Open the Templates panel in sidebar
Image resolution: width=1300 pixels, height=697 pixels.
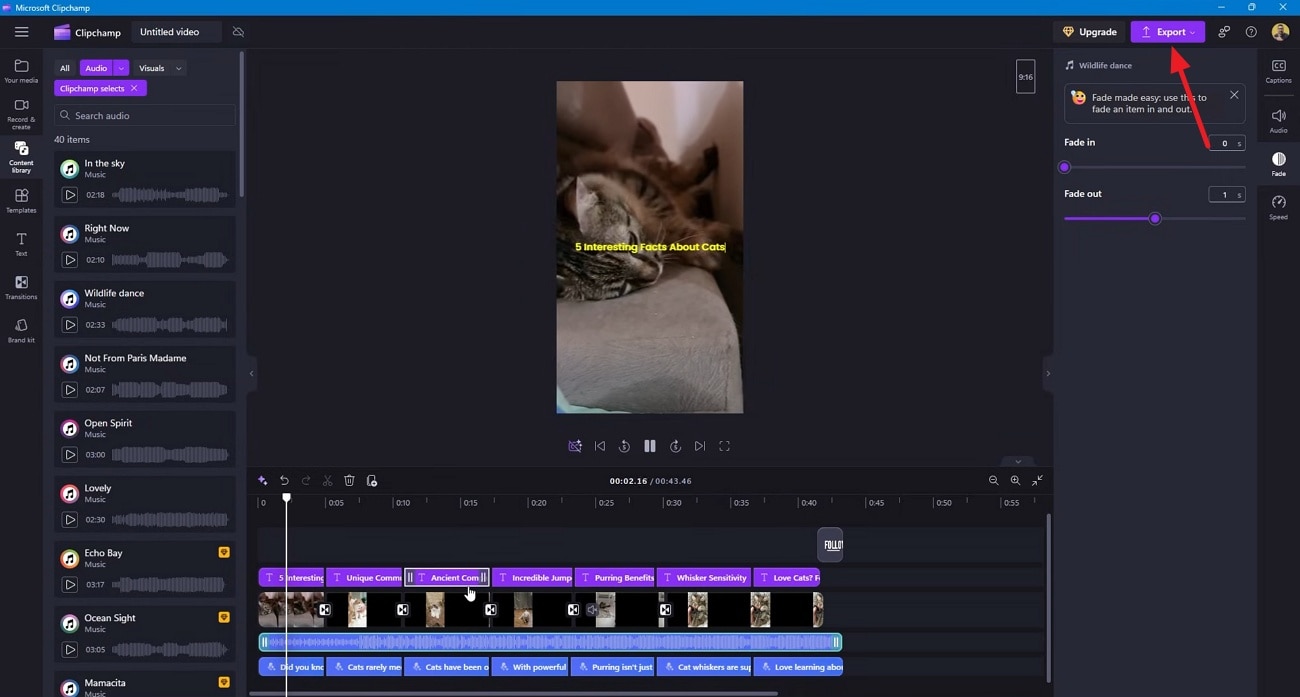pyautogui.click(x=20, y=201)
